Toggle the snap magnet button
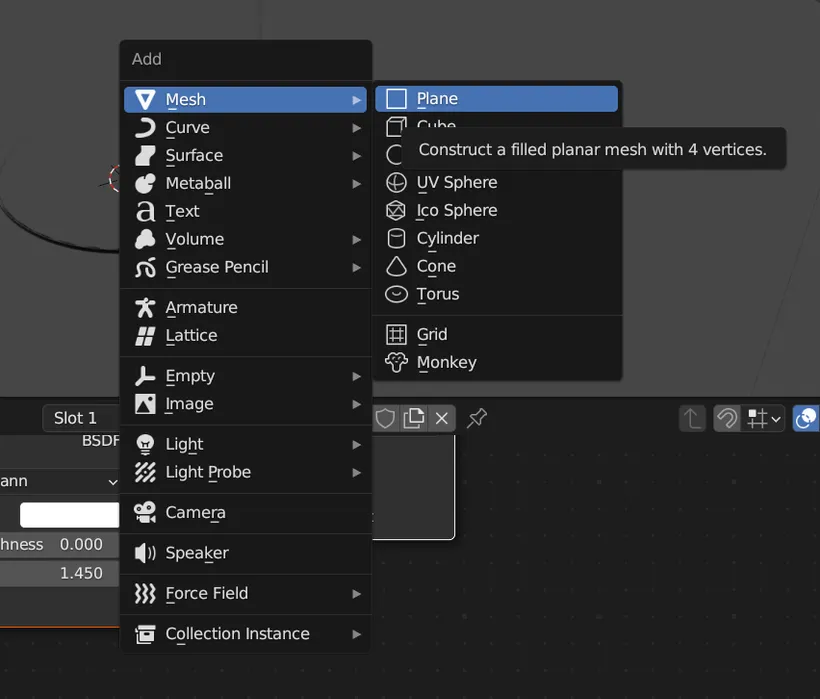The height and width of the screenshot is (699, 820). click(727, 419)
